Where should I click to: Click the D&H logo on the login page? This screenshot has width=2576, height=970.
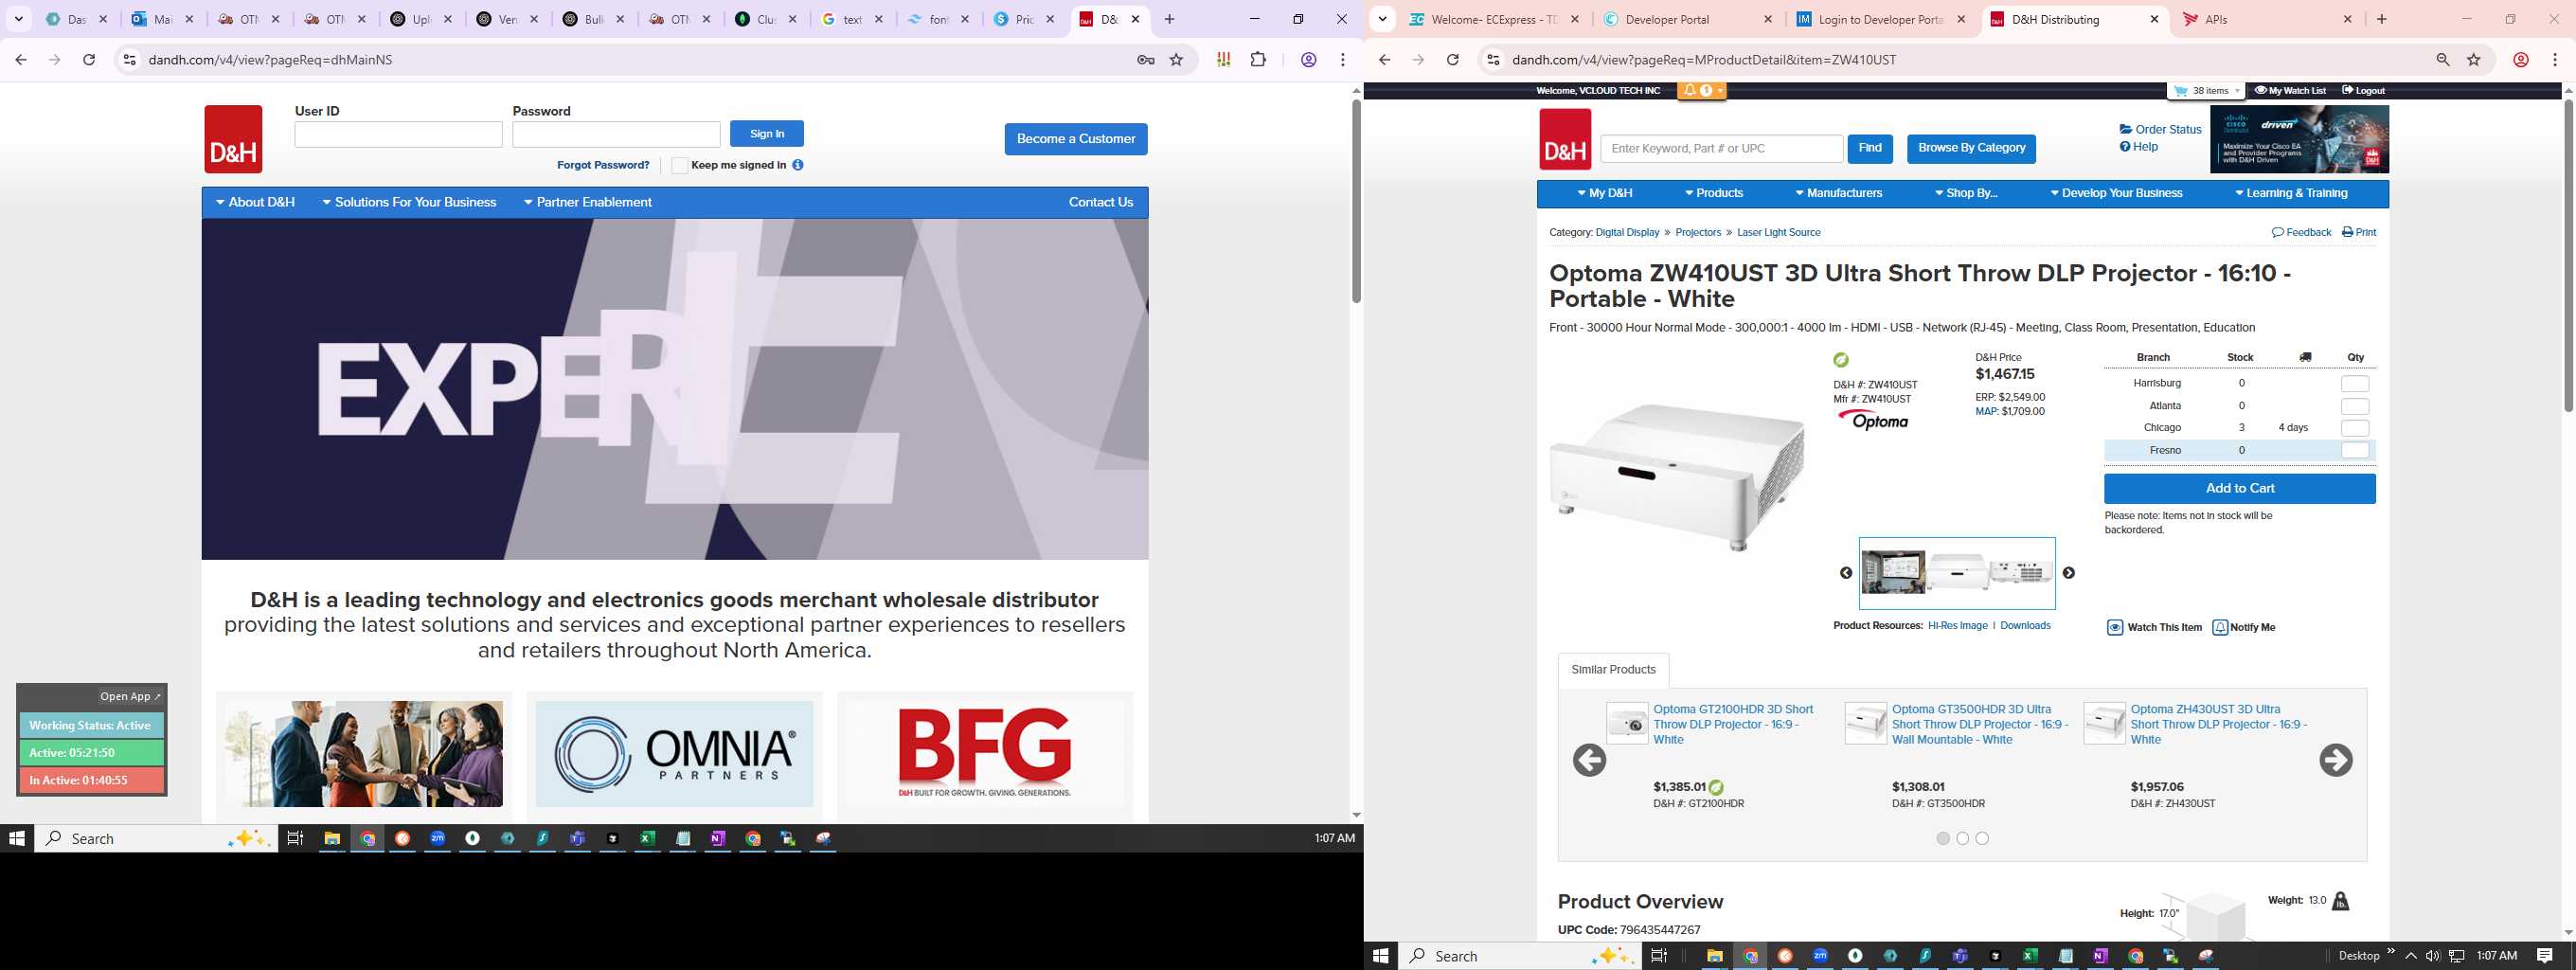pyautogui.click(x=233, y=139)
